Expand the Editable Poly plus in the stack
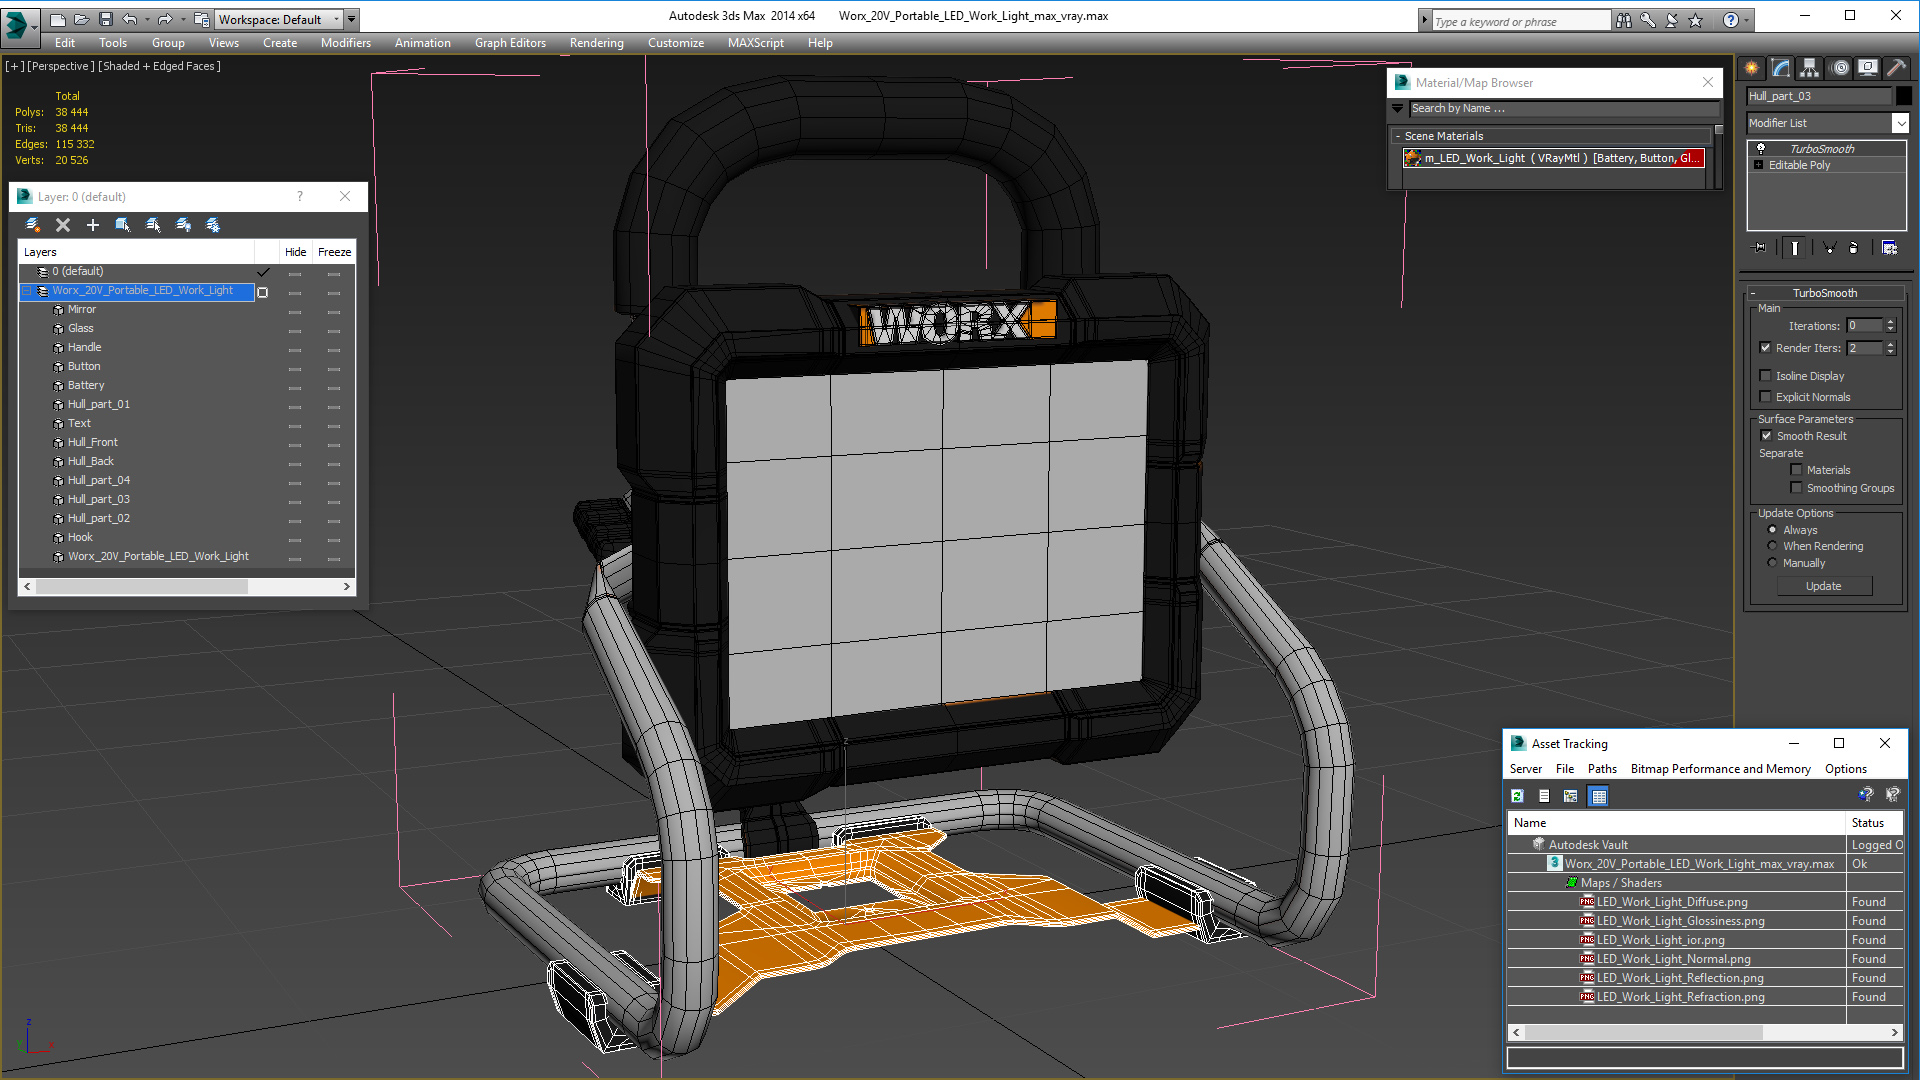This screenshot has width=1920, height=1080. click(x=1759, y=165)
